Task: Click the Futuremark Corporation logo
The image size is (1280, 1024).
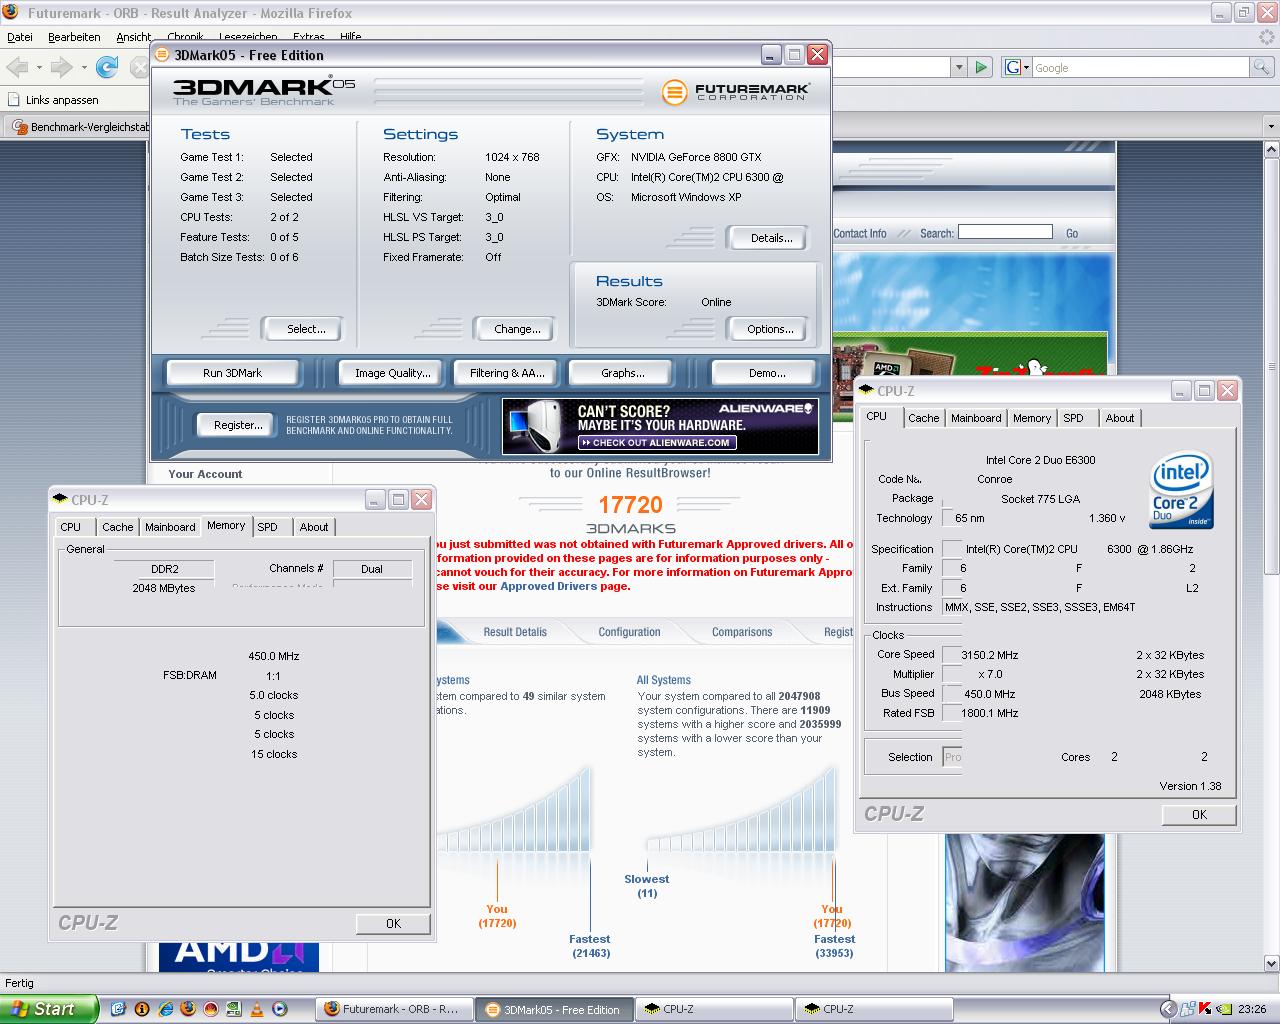Action: click(x=735, y=92)
